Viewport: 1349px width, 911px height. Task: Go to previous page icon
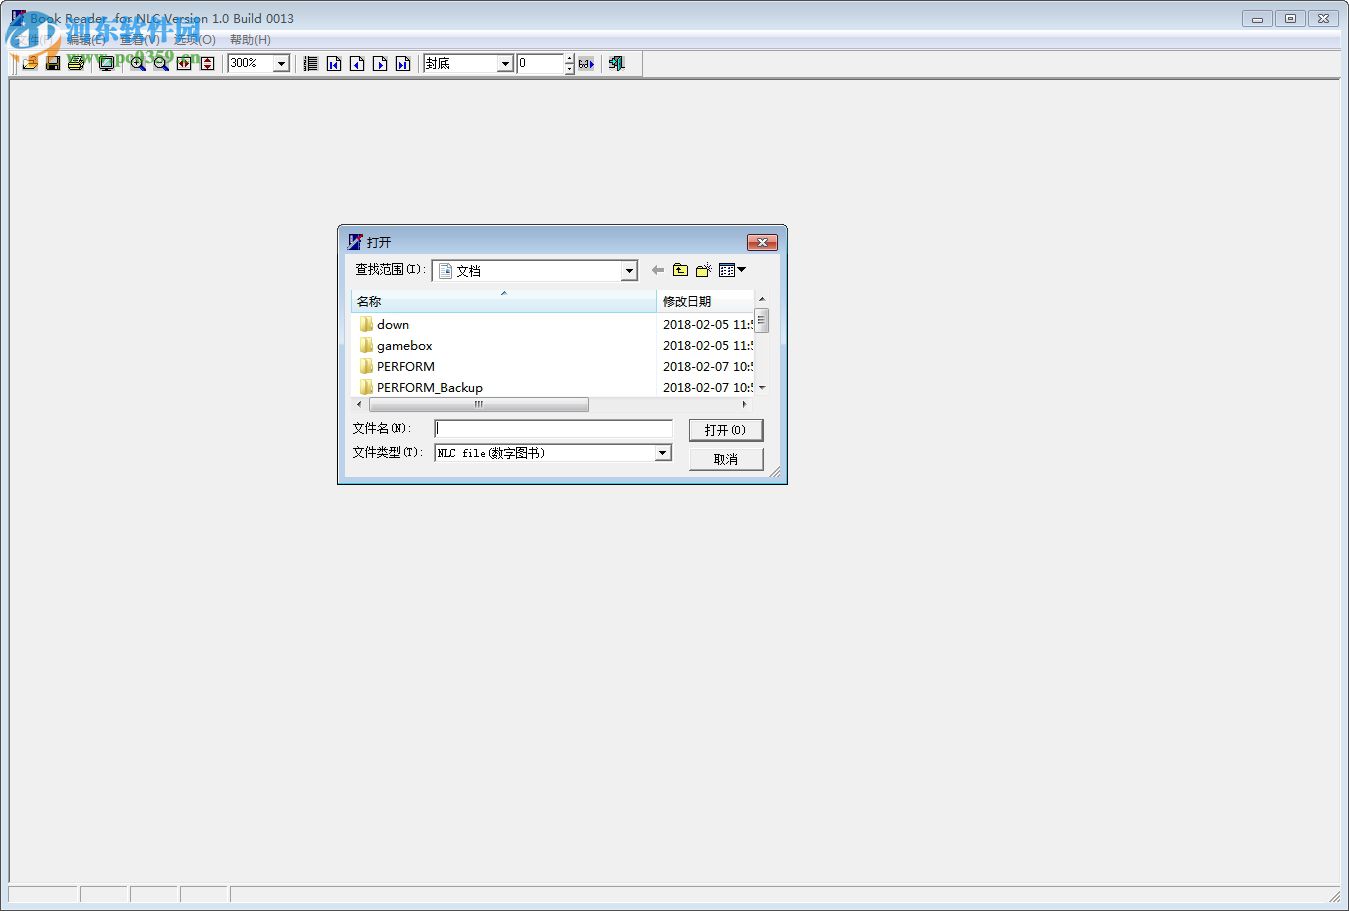(357, 63)
